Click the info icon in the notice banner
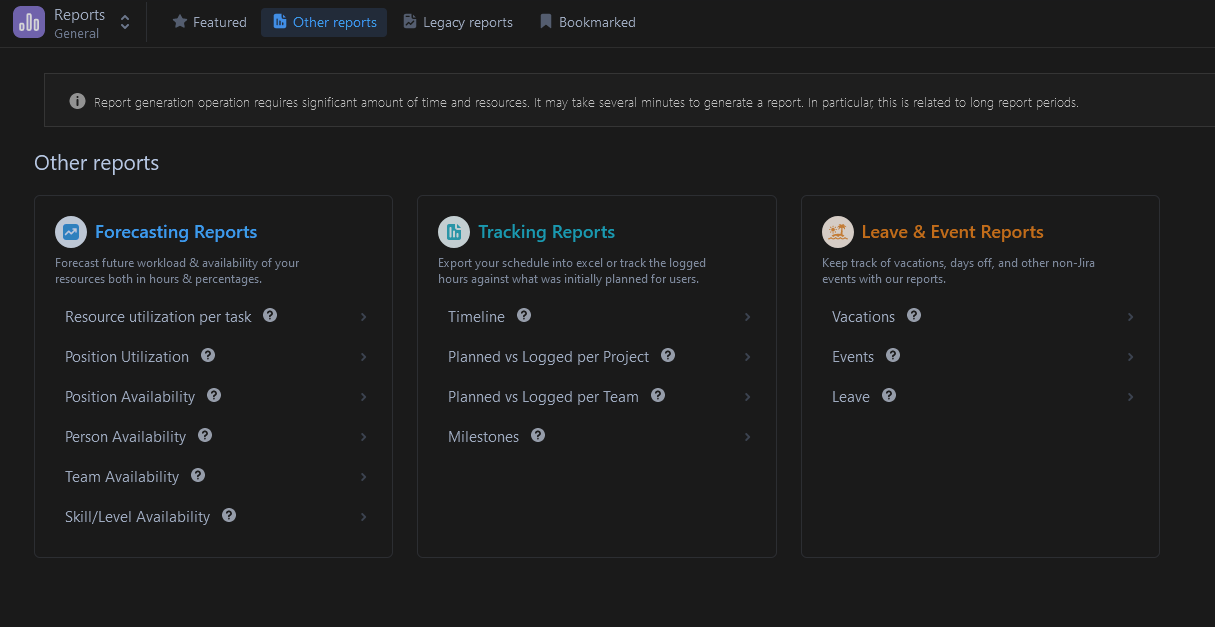Screen dimensions: 1215x627 77,101
